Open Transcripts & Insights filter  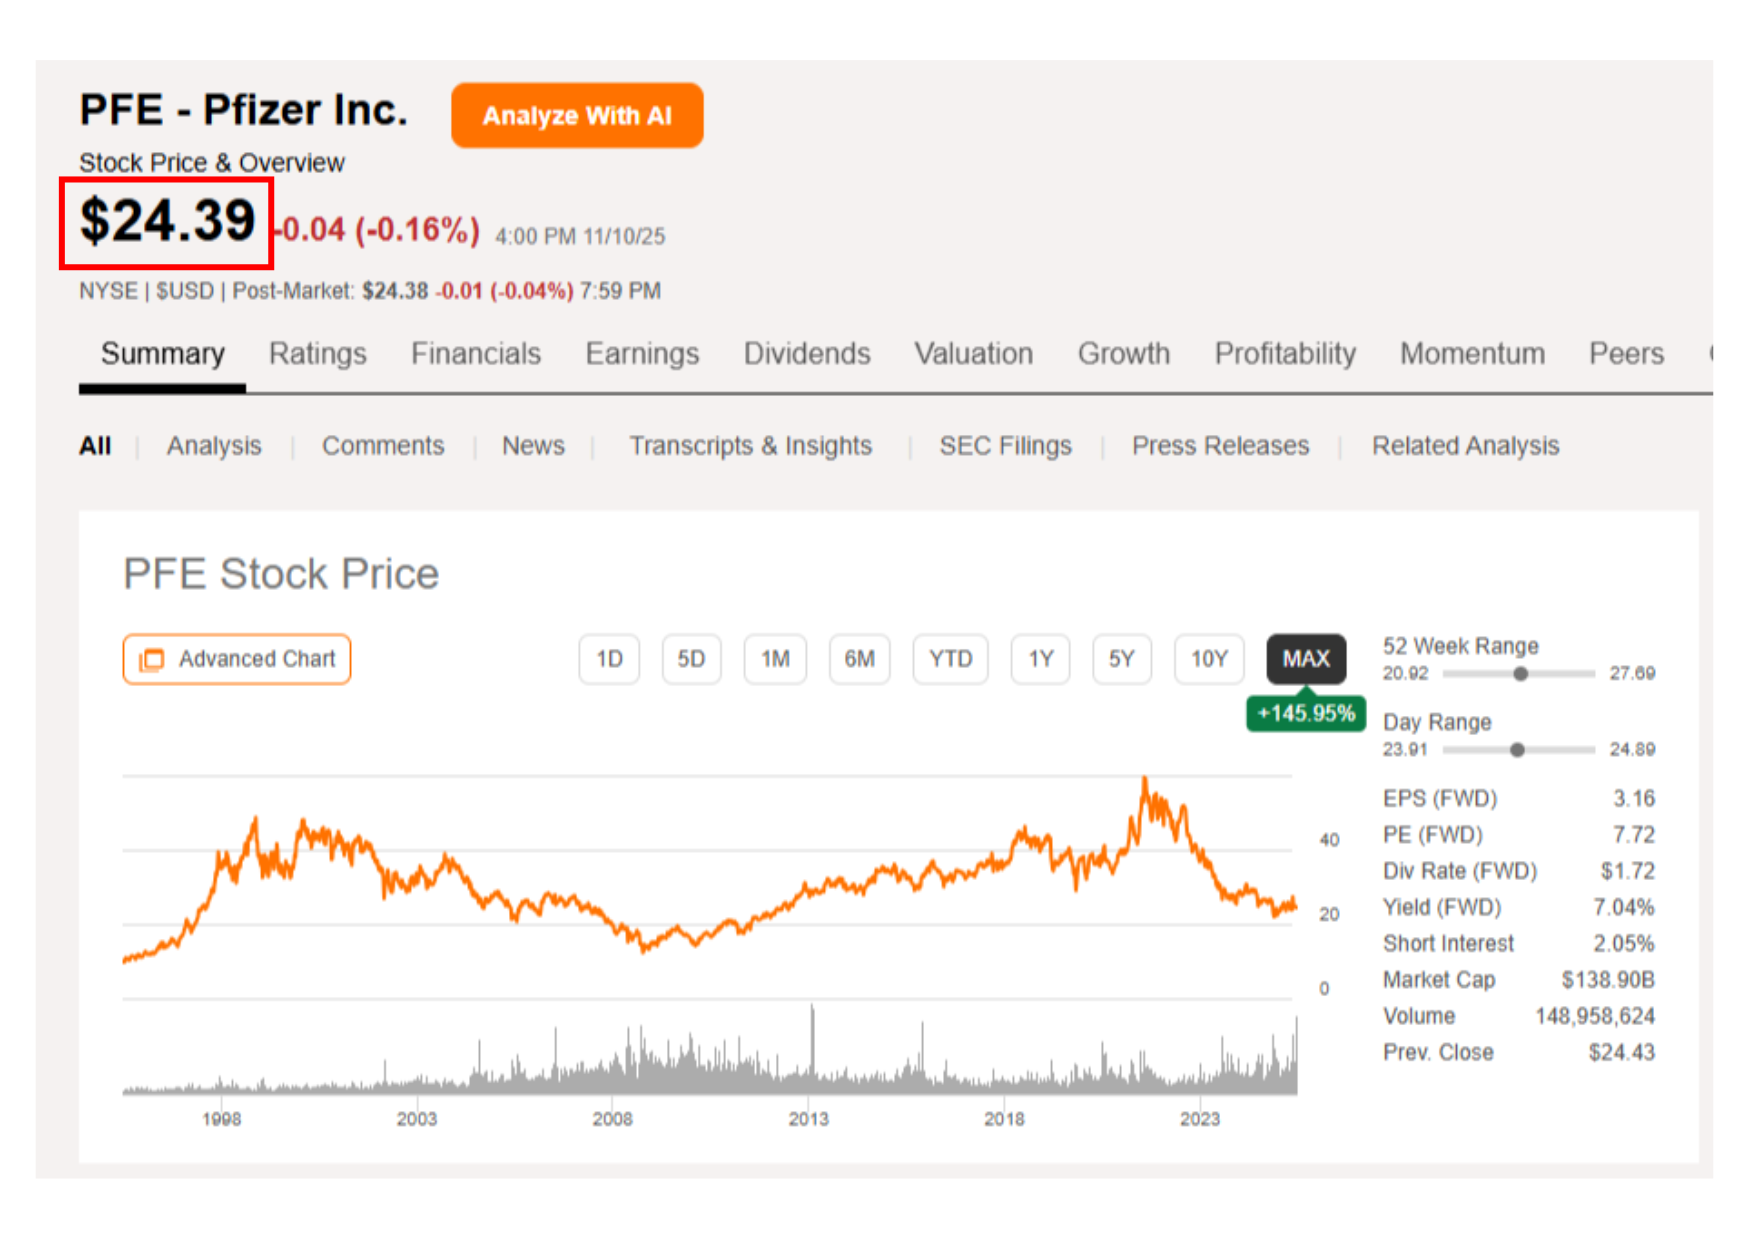(x=750, y=446)
